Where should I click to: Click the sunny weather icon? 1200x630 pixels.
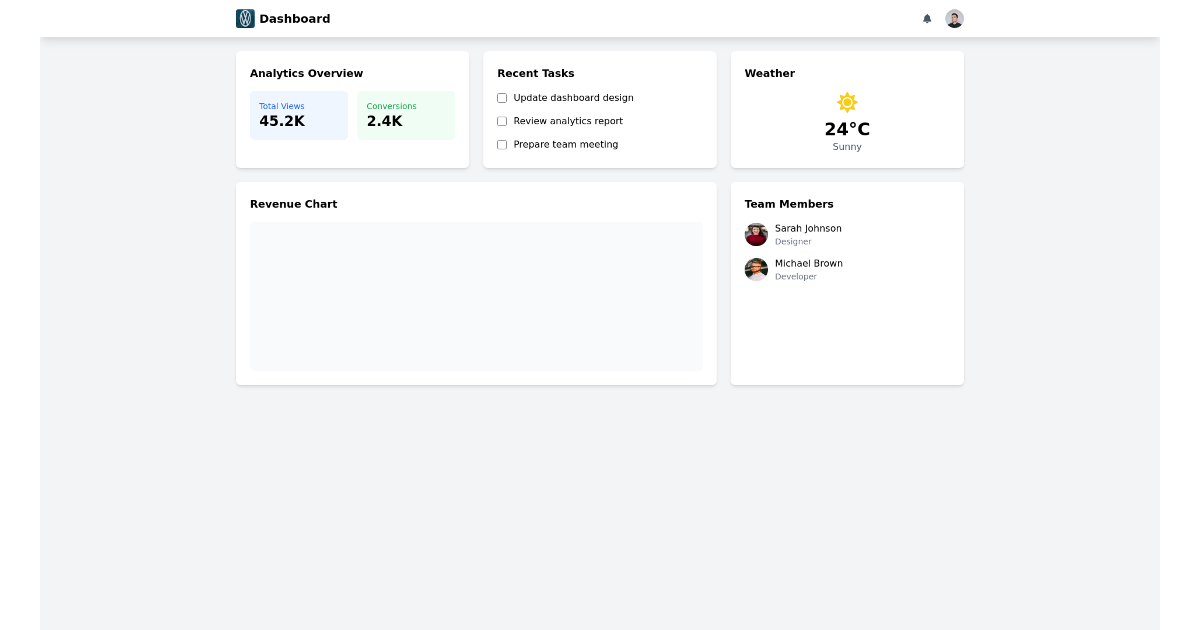point(847,102)
